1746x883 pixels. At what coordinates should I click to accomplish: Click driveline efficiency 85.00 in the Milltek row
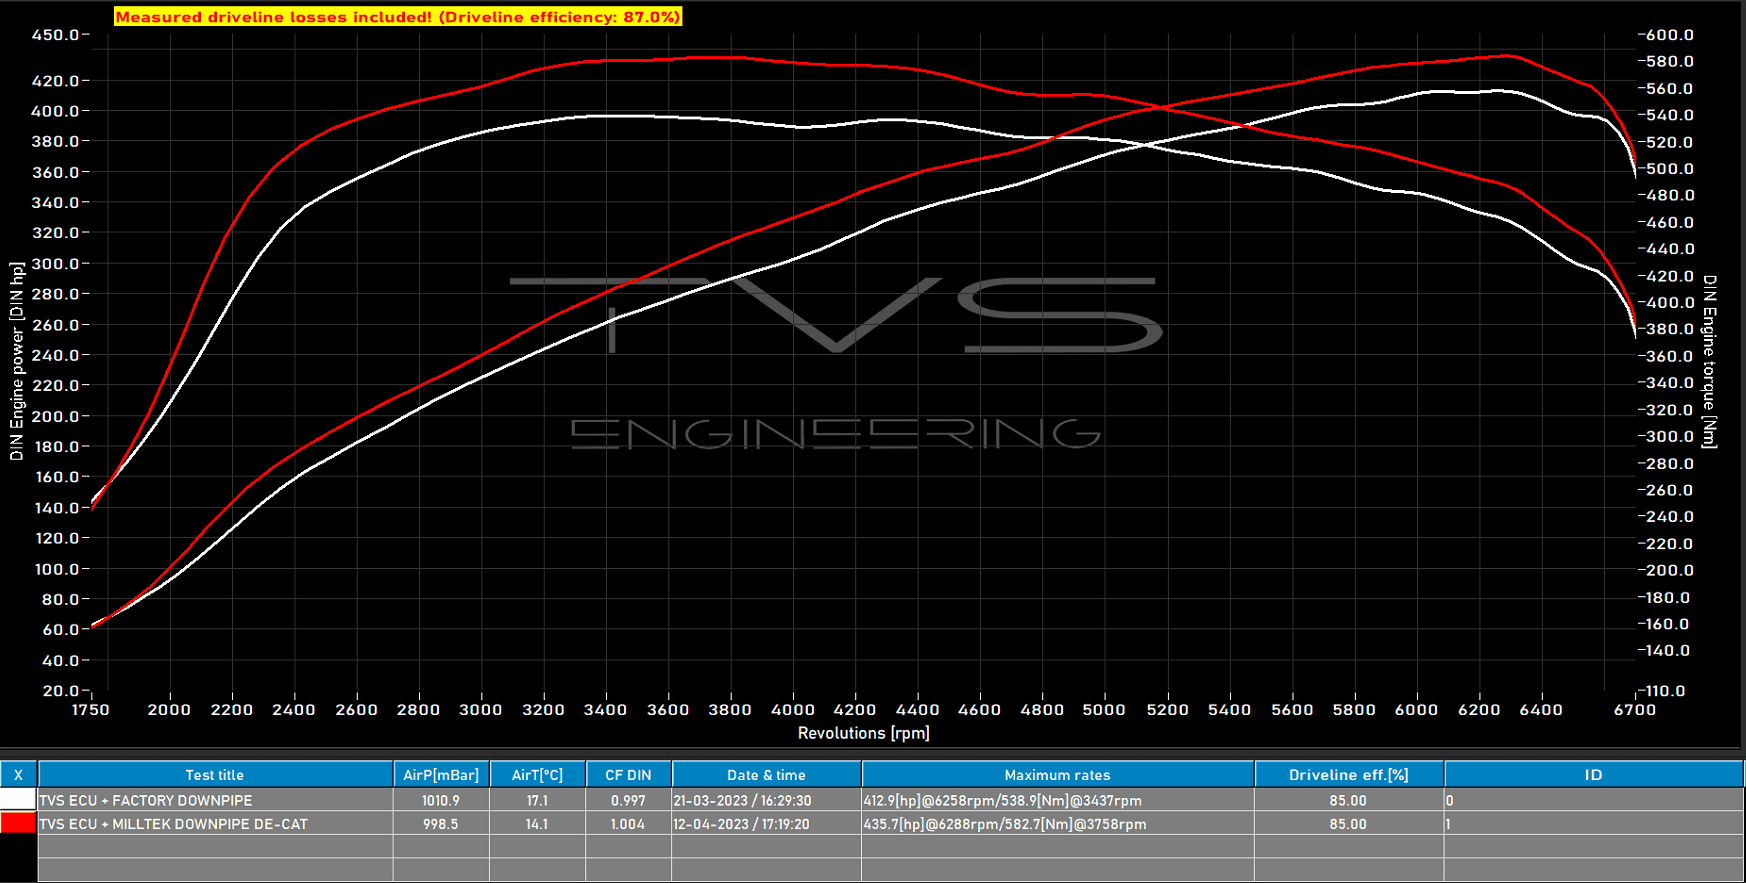(1348, 825)
